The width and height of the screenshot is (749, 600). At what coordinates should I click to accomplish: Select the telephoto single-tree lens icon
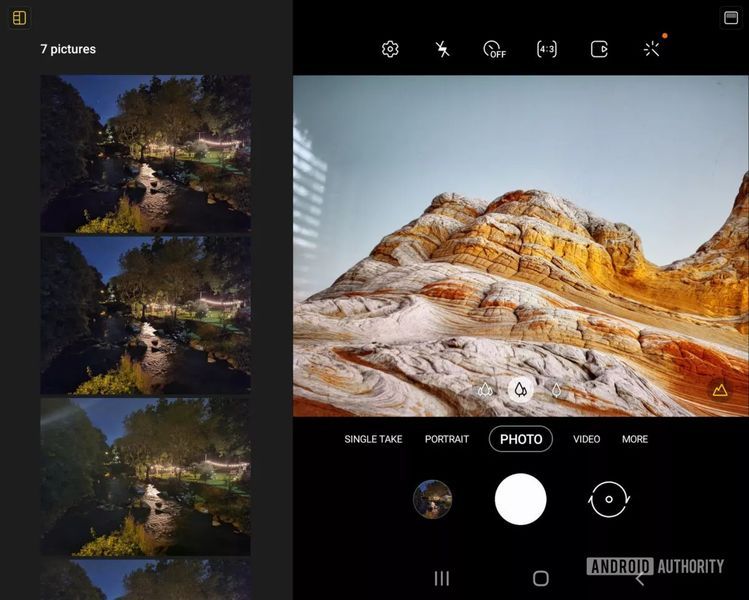point(556,390)
